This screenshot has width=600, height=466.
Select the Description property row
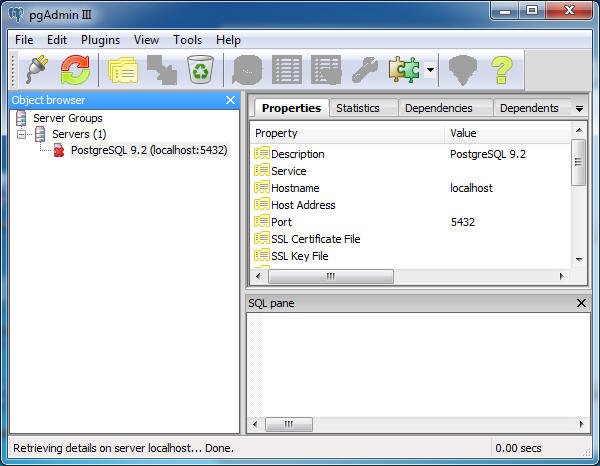[411, 154]
